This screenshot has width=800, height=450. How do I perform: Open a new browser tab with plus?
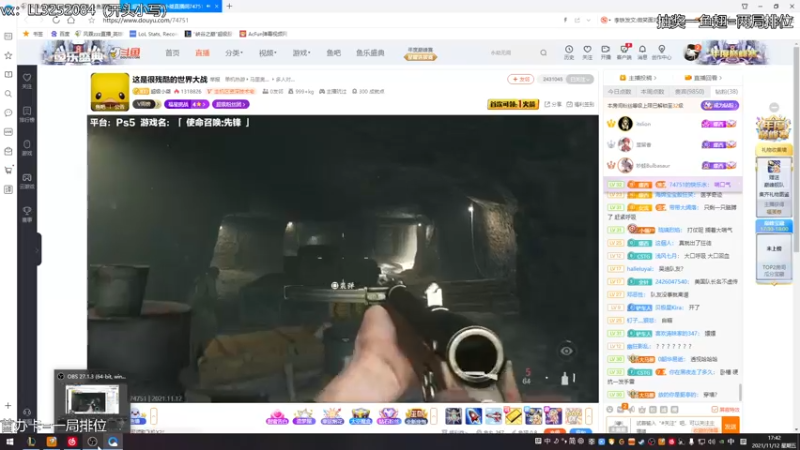click(x=230, y=6)
